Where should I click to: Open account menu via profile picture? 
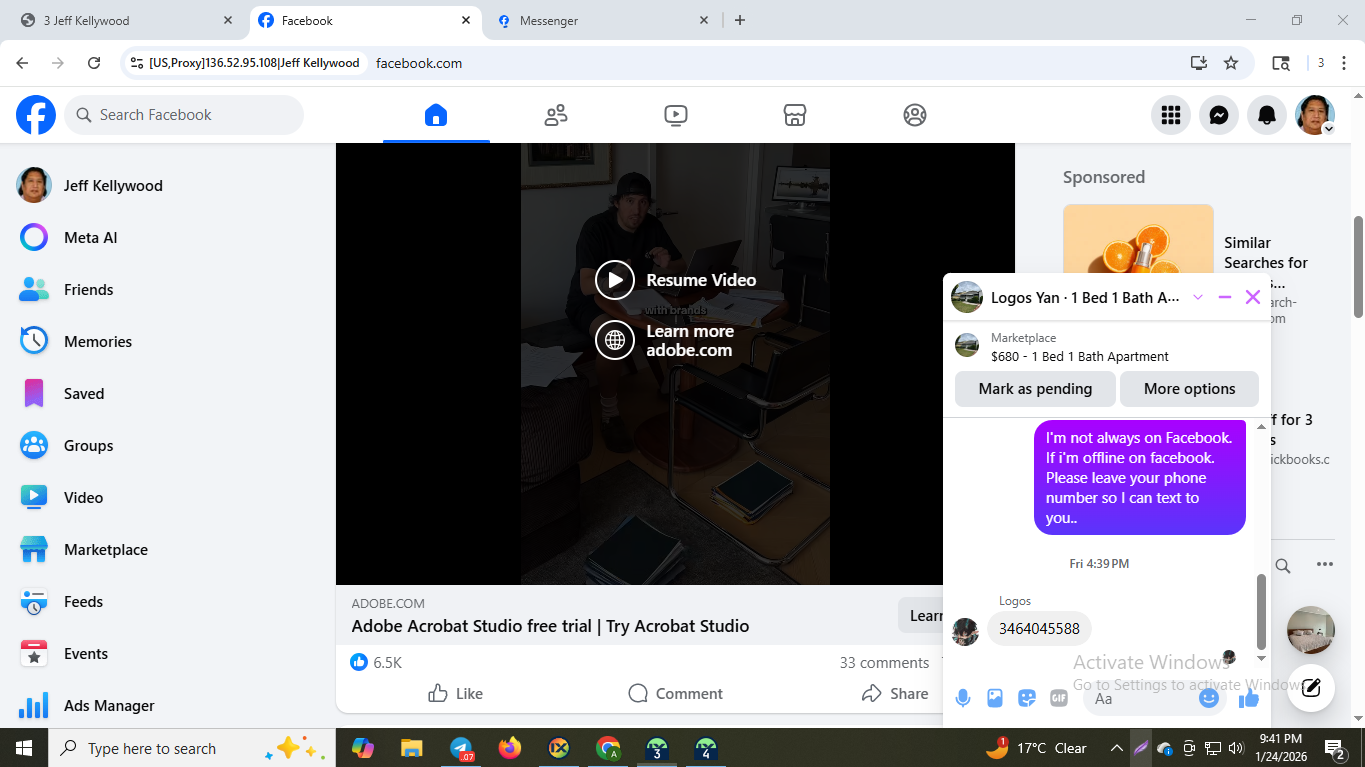(1315, 115)
